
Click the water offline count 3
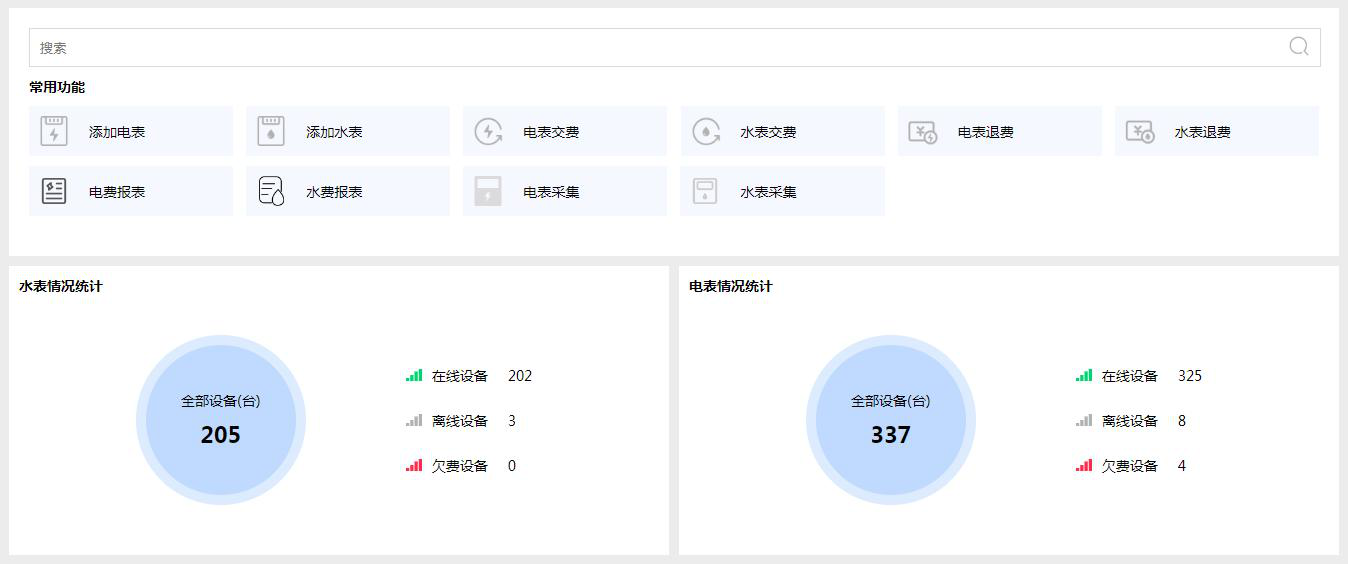click(512, 421)
